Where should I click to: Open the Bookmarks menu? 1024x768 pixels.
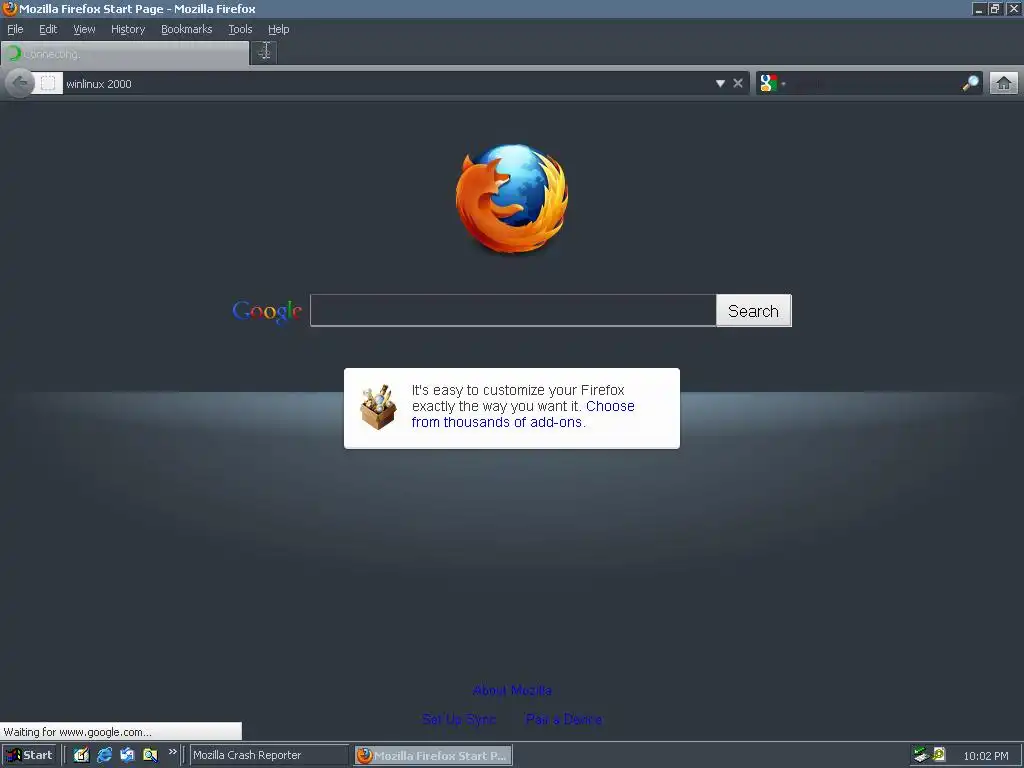pos(187,29)
